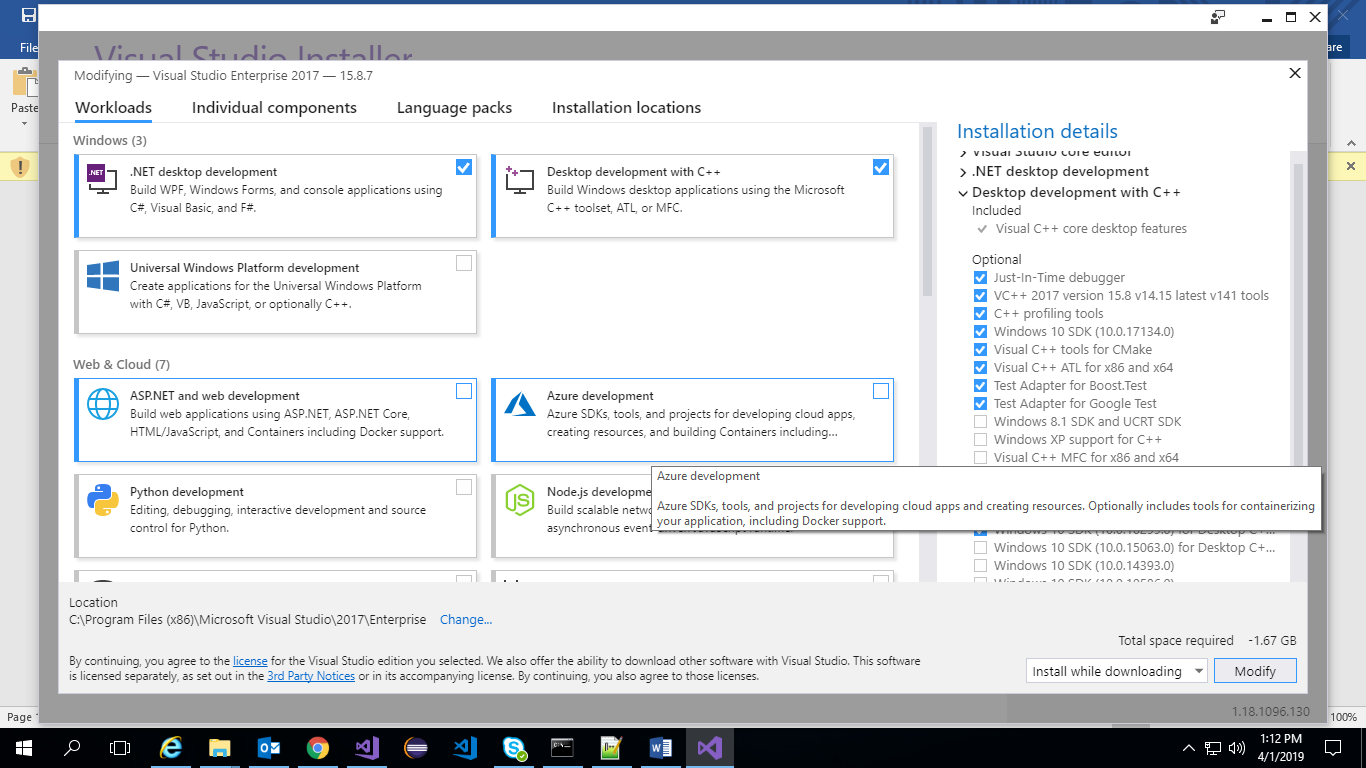
Task: Click the Node.js hexagon icon
Action: tap(520, 500)
